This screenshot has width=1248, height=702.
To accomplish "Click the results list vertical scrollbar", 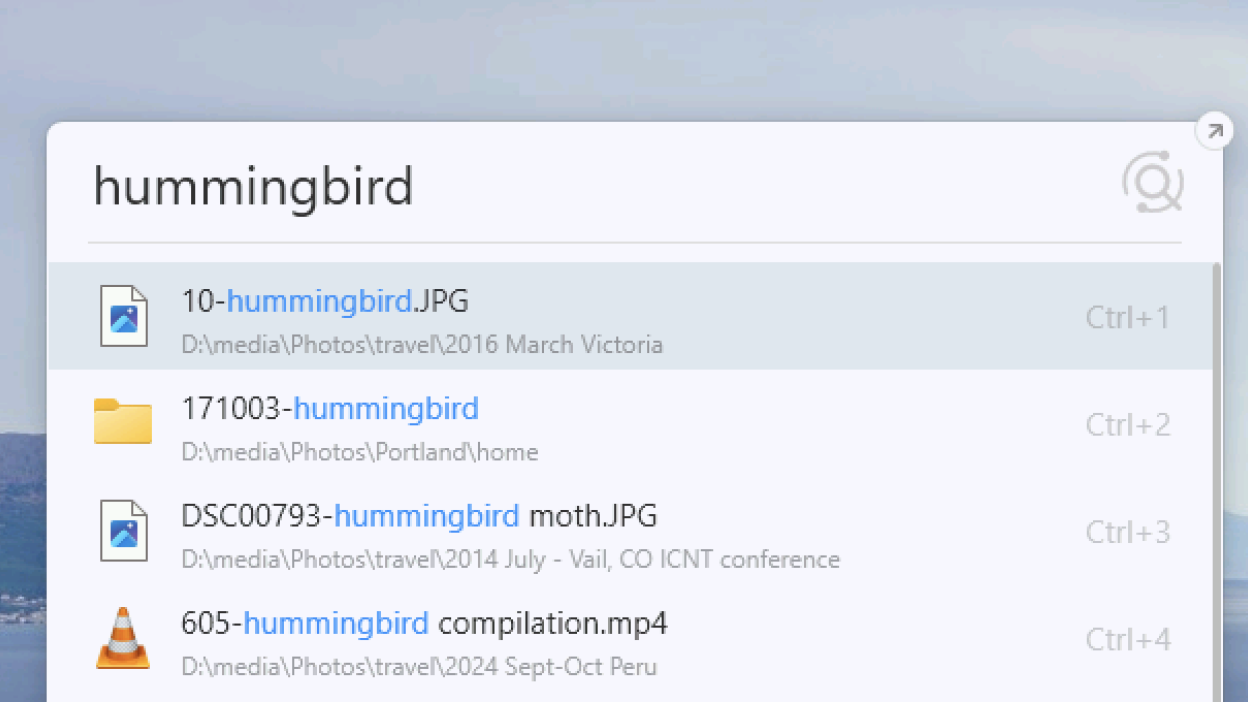I will coord(1217,480).
